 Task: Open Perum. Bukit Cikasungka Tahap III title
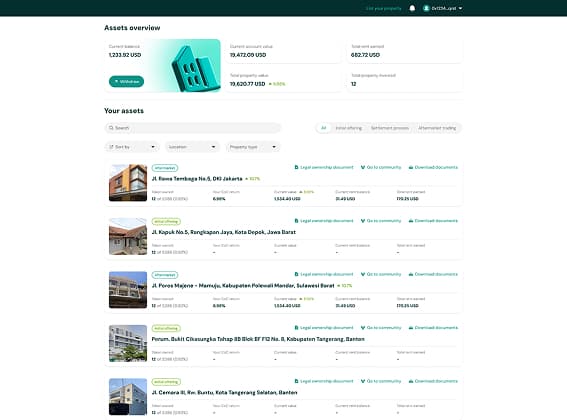tap(258, 339)
